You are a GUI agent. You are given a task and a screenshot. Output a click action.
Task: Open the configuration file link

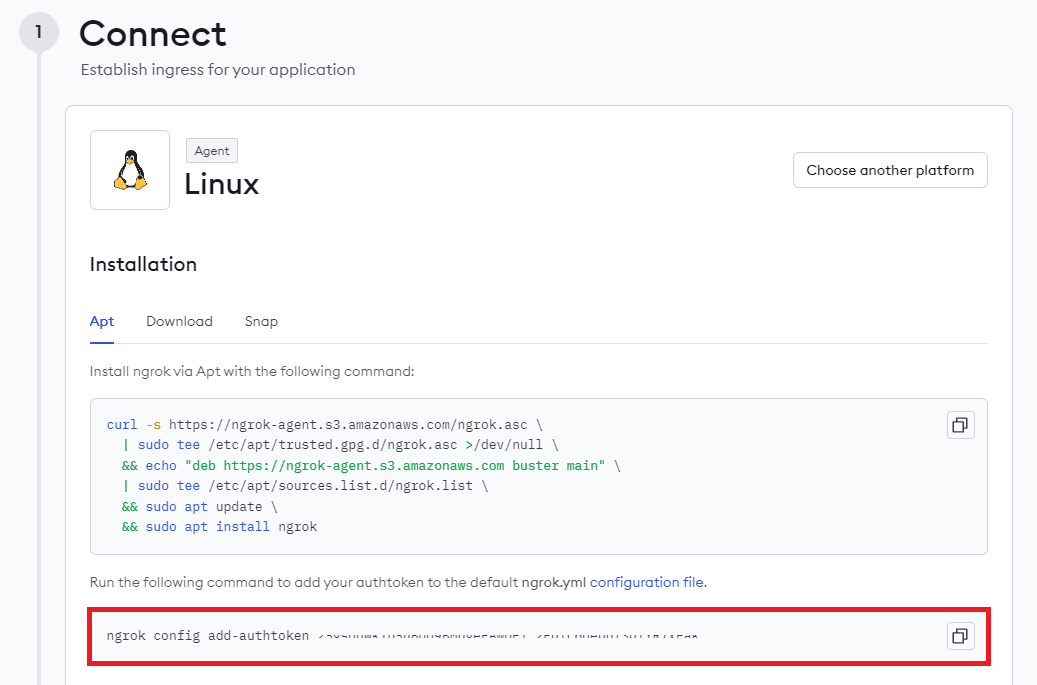(646, 583)
